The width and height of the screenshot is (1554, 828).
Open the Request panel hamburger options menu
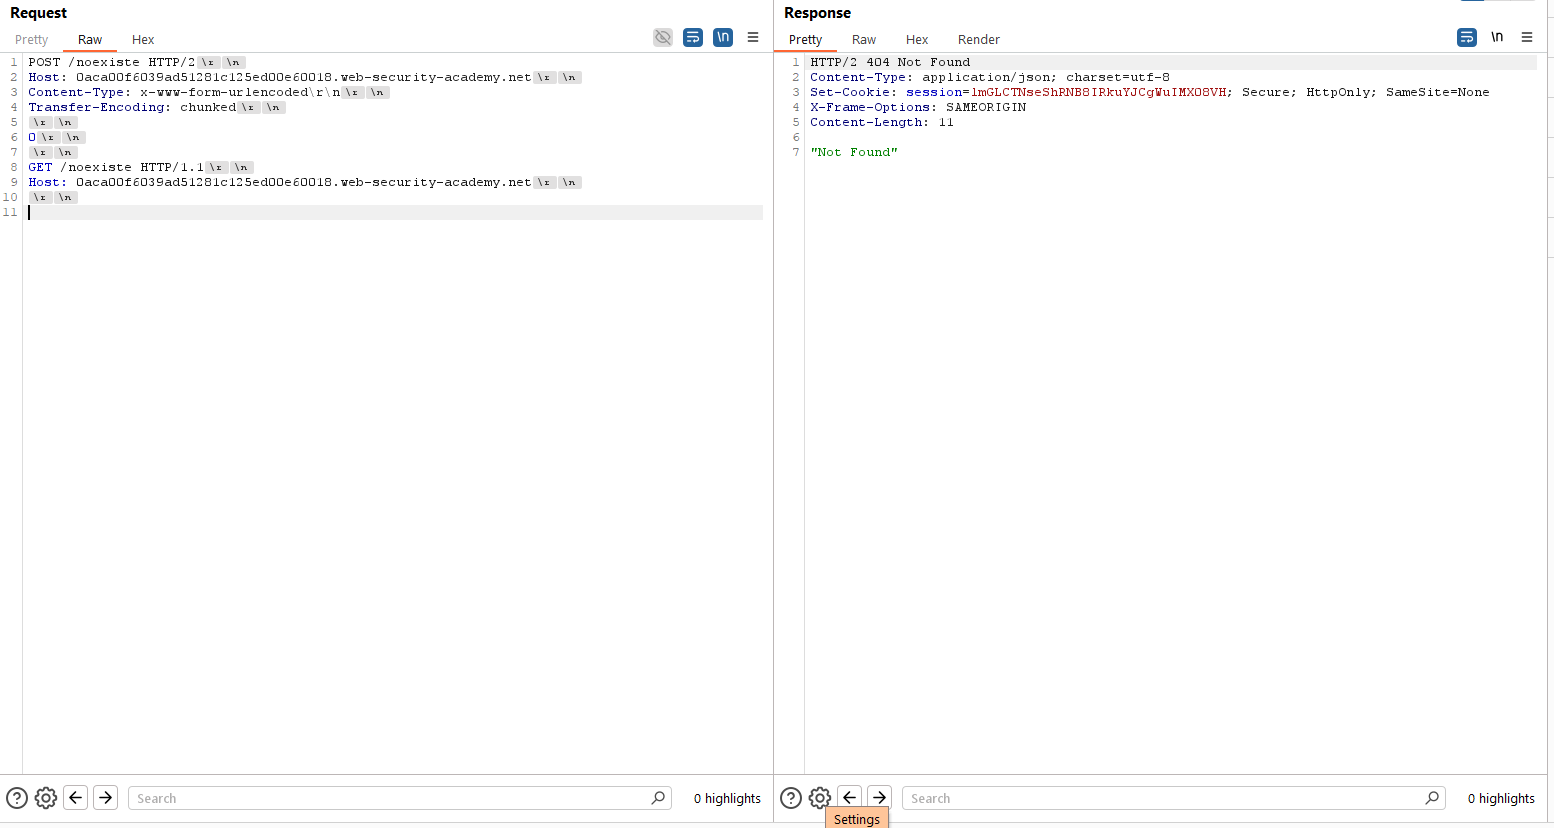753,38
